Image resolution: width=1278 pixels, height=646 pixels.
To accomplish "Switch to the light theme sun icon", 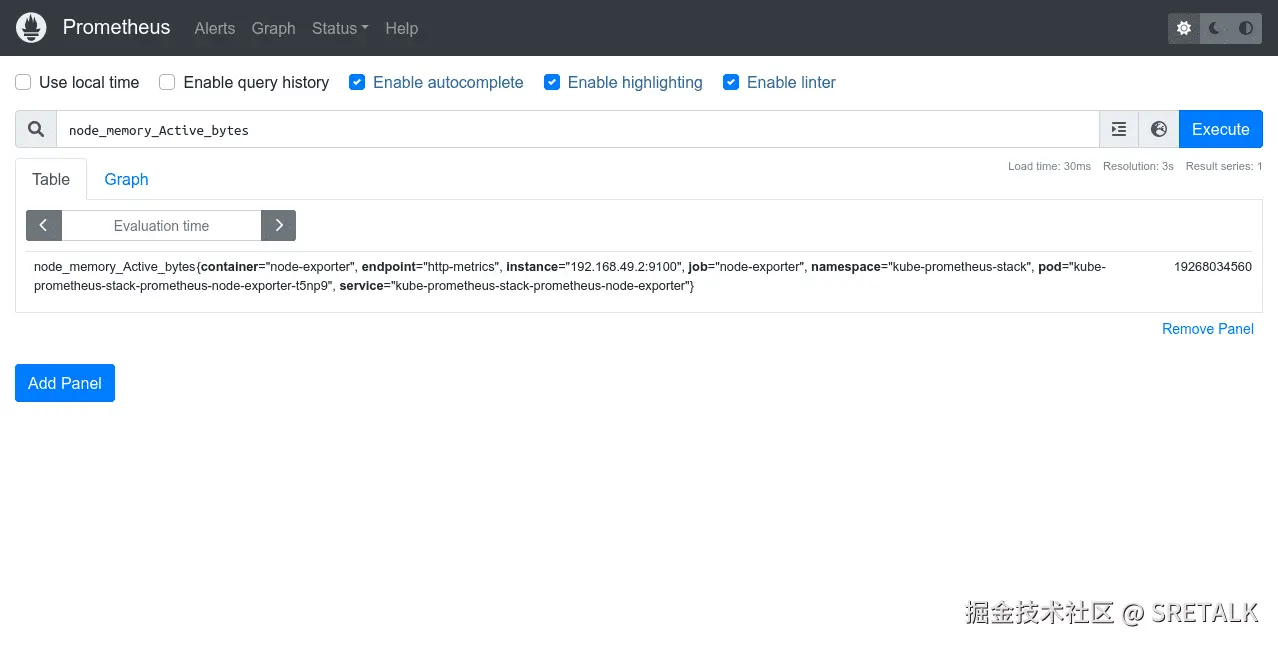I will tap(1184, 28).
